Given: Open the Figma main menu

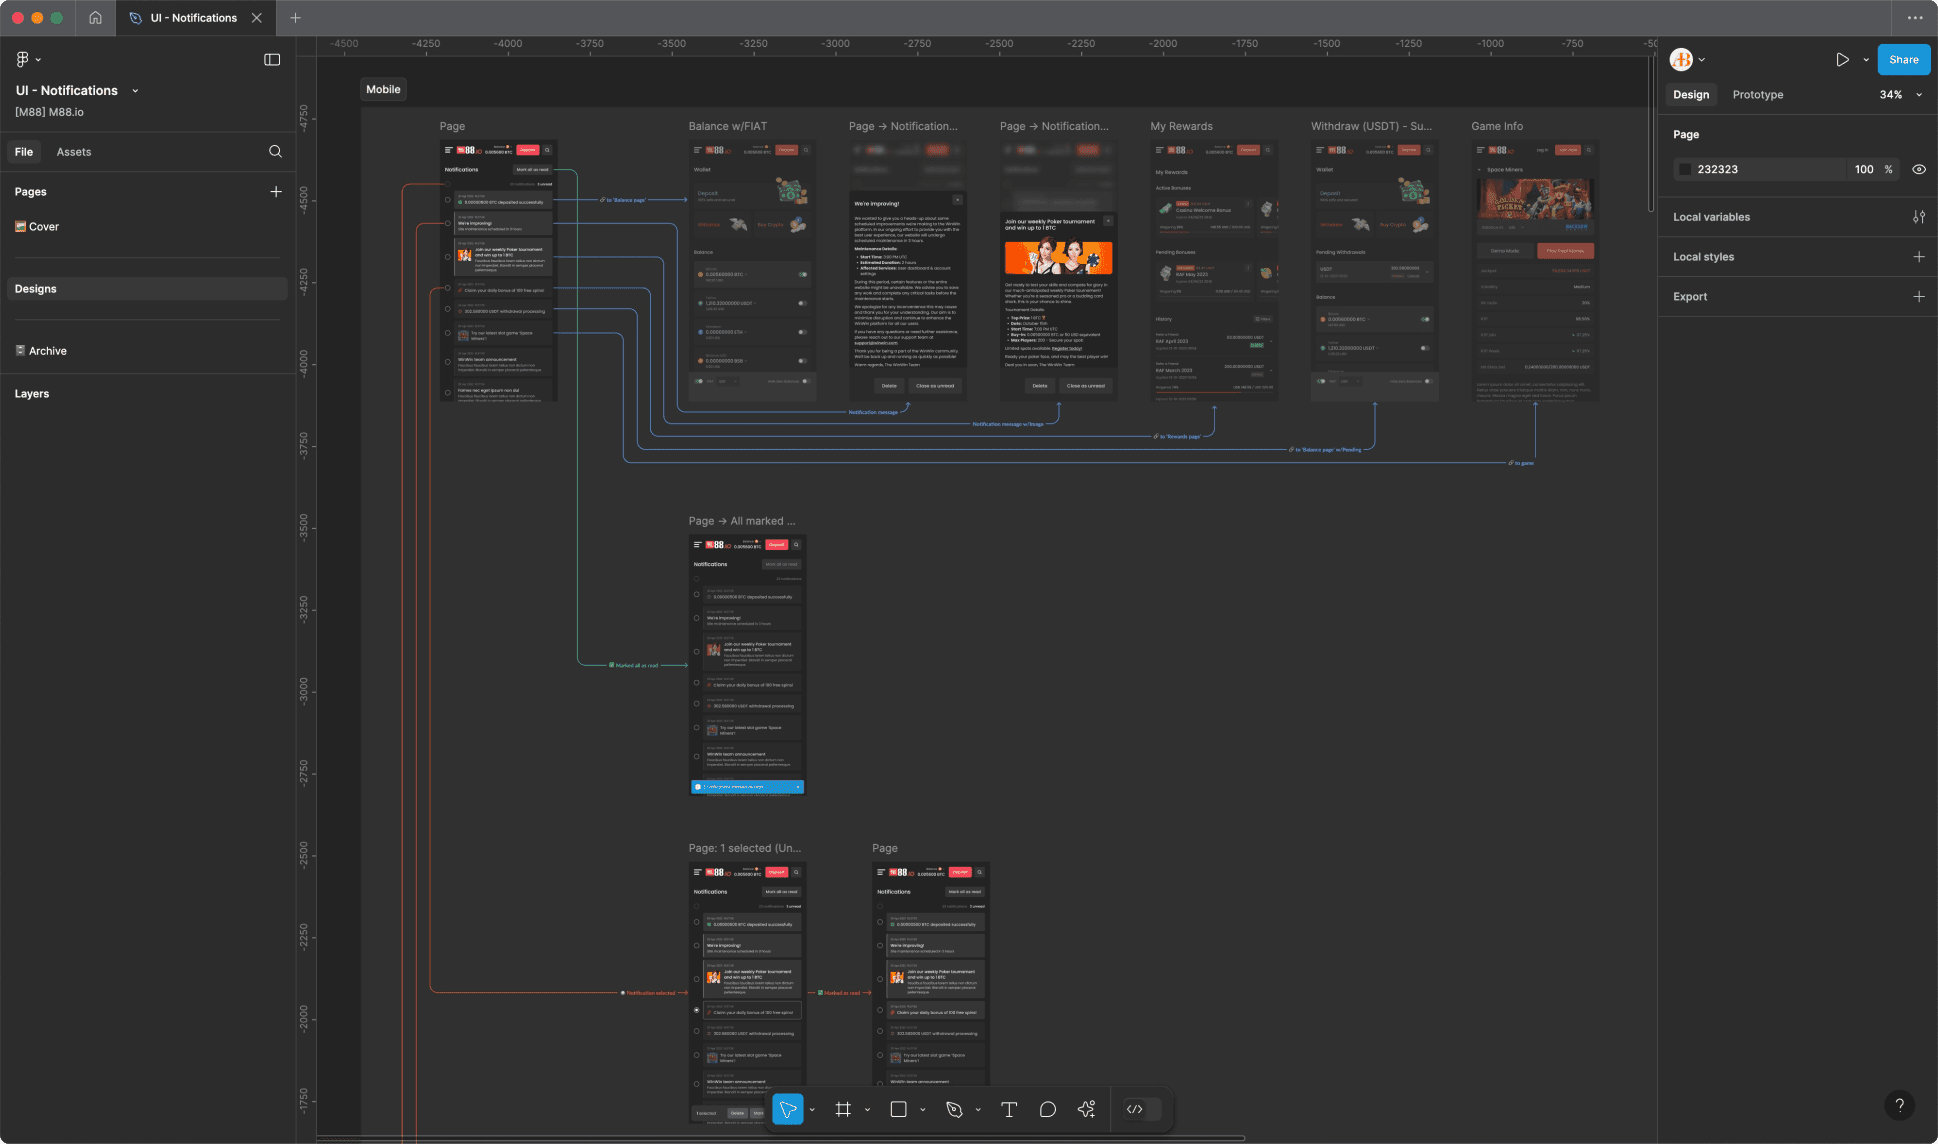Looking at the screenshot, I should (24, 59).
